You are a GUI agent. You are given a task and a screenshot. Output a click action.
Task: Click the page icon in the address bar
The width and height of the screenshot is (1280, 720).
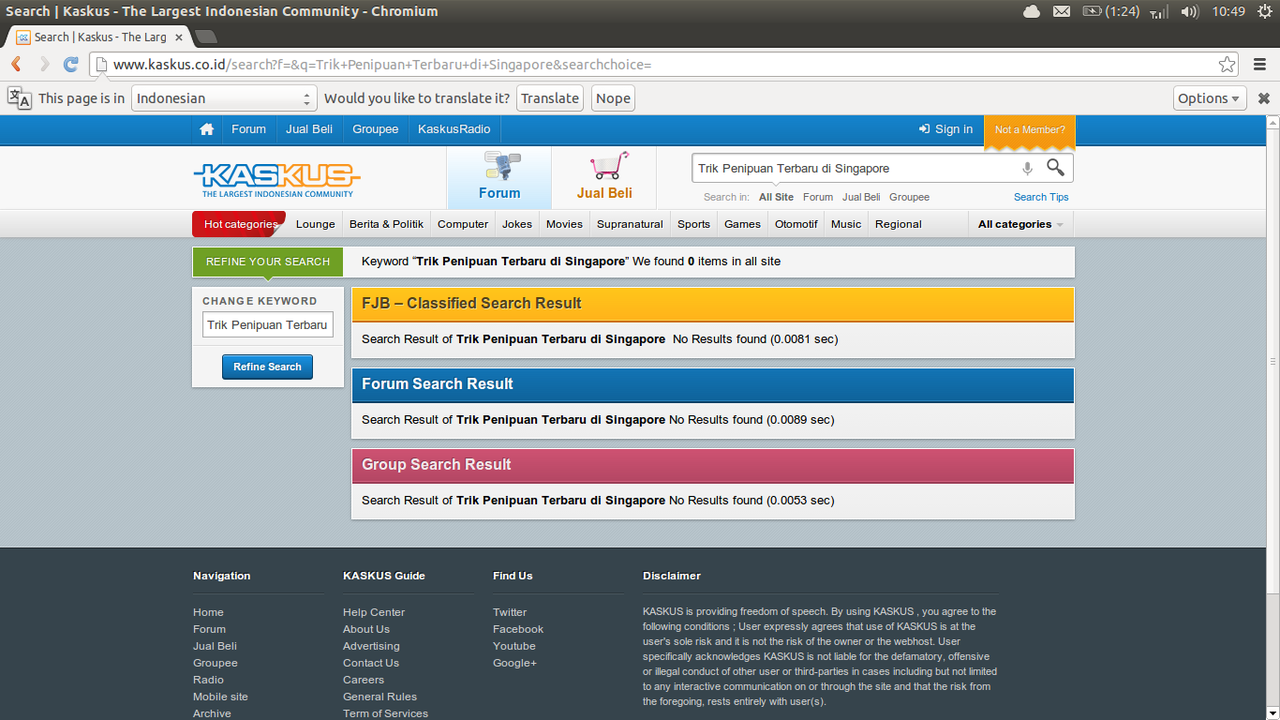click(101, 64)
